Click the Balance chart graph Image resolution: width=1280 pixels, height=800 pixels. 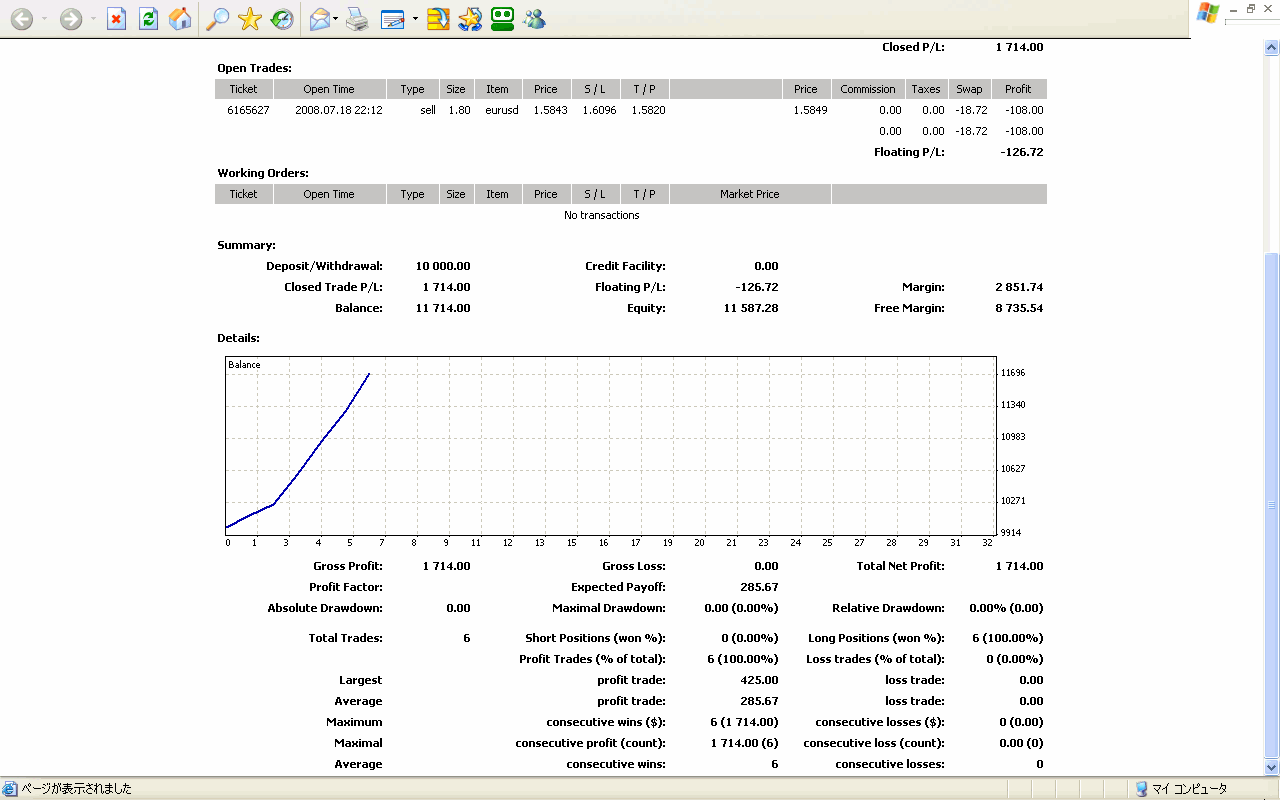[x=610, y=445]
